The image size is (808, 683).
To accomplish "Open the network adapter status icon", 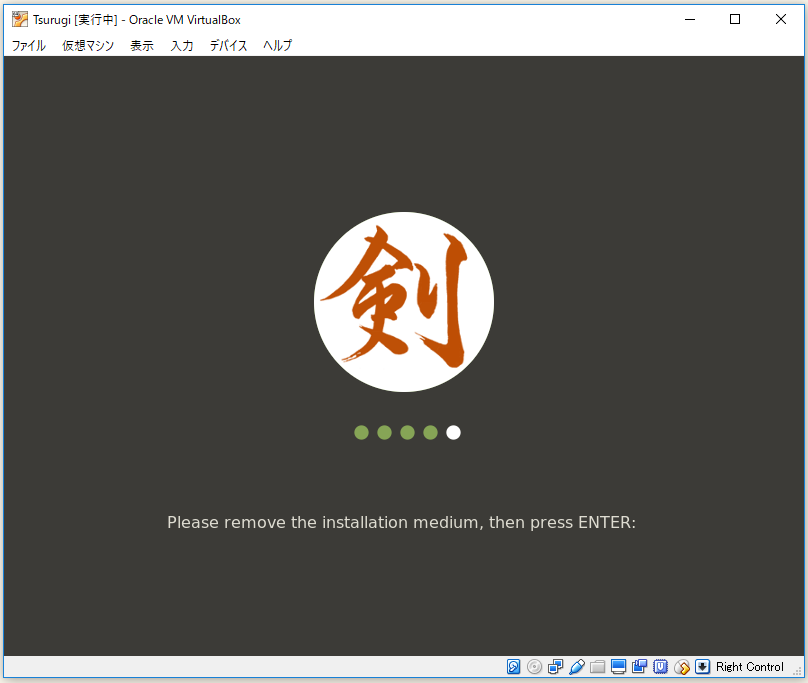I will [x=556, y=667].
